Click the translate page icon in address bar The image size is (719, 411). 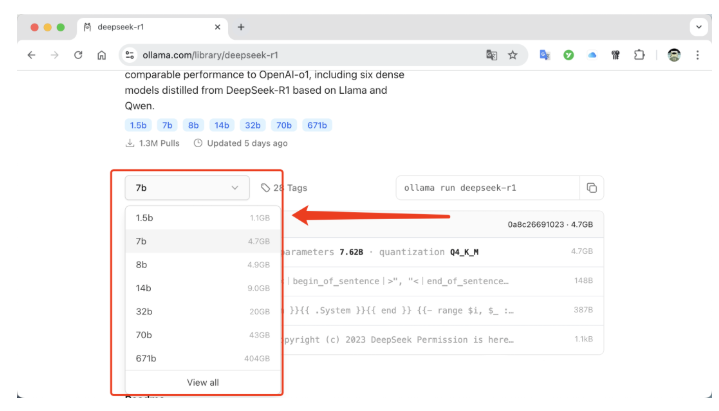point(491,55)
